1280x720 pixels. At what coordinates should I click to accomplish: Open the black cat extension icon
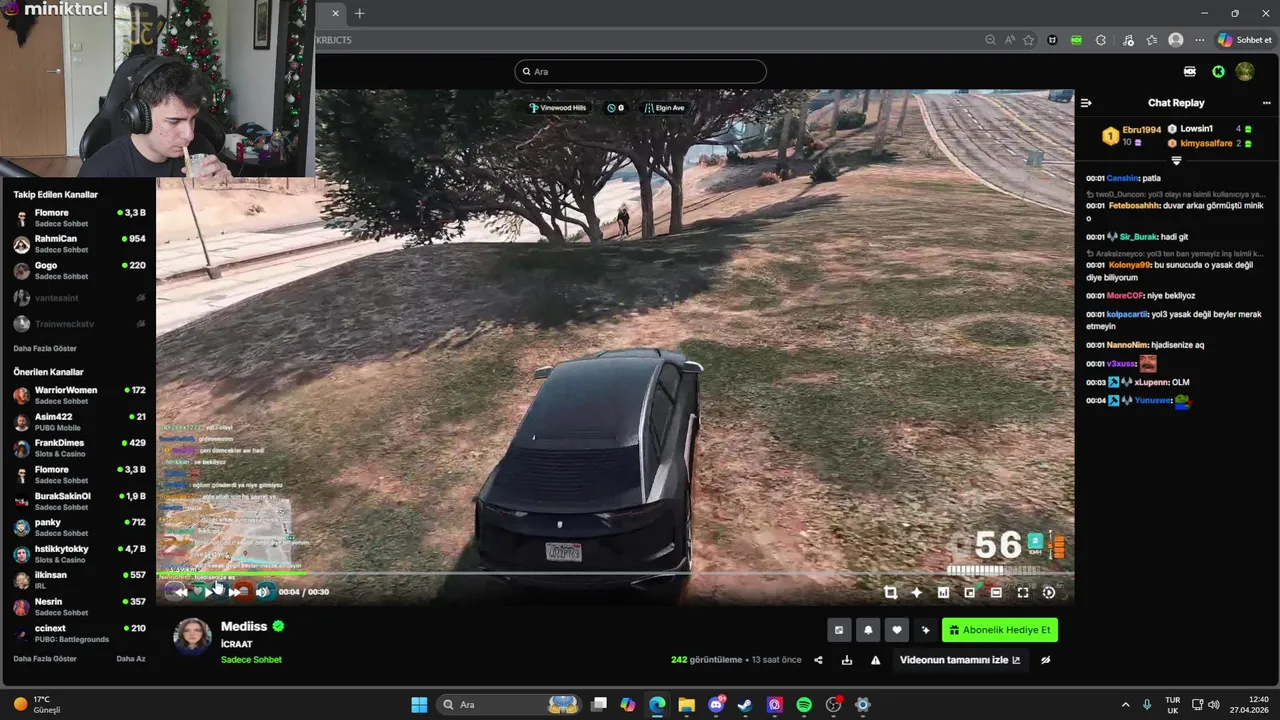pyautogui.click(x=1052, y=40)
